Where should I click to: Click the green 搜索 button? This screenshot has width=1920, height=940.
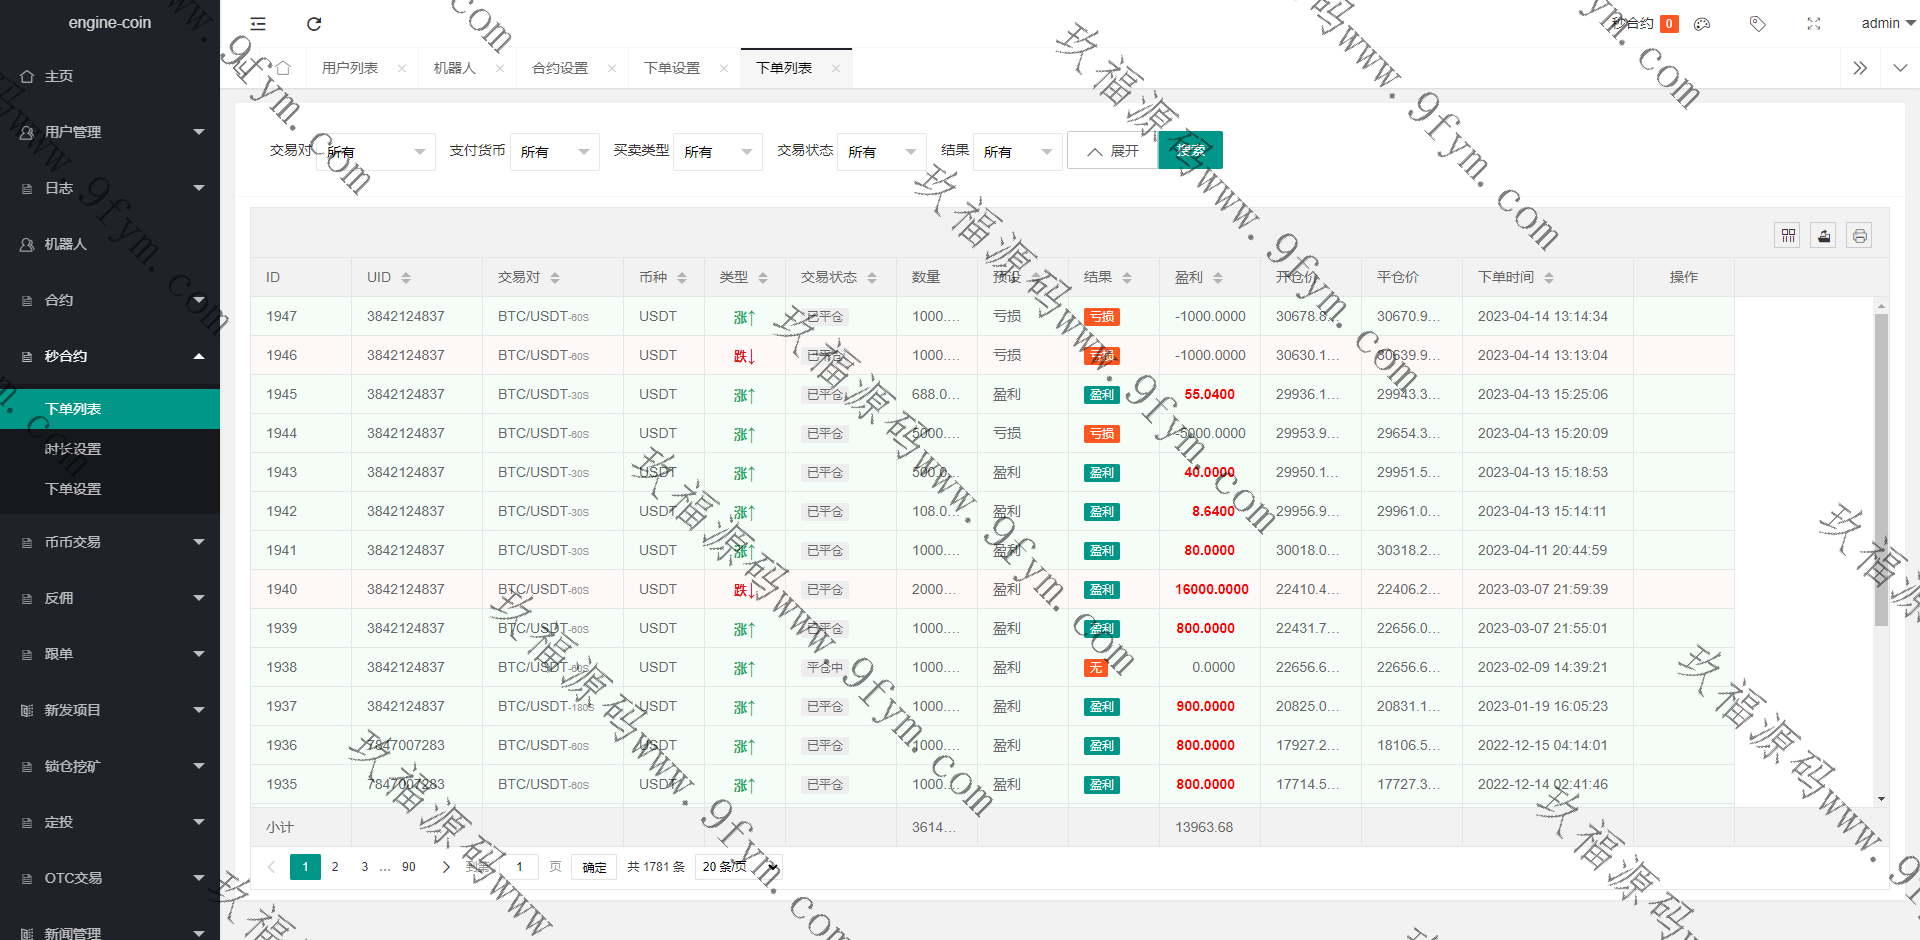point(1190,151)
